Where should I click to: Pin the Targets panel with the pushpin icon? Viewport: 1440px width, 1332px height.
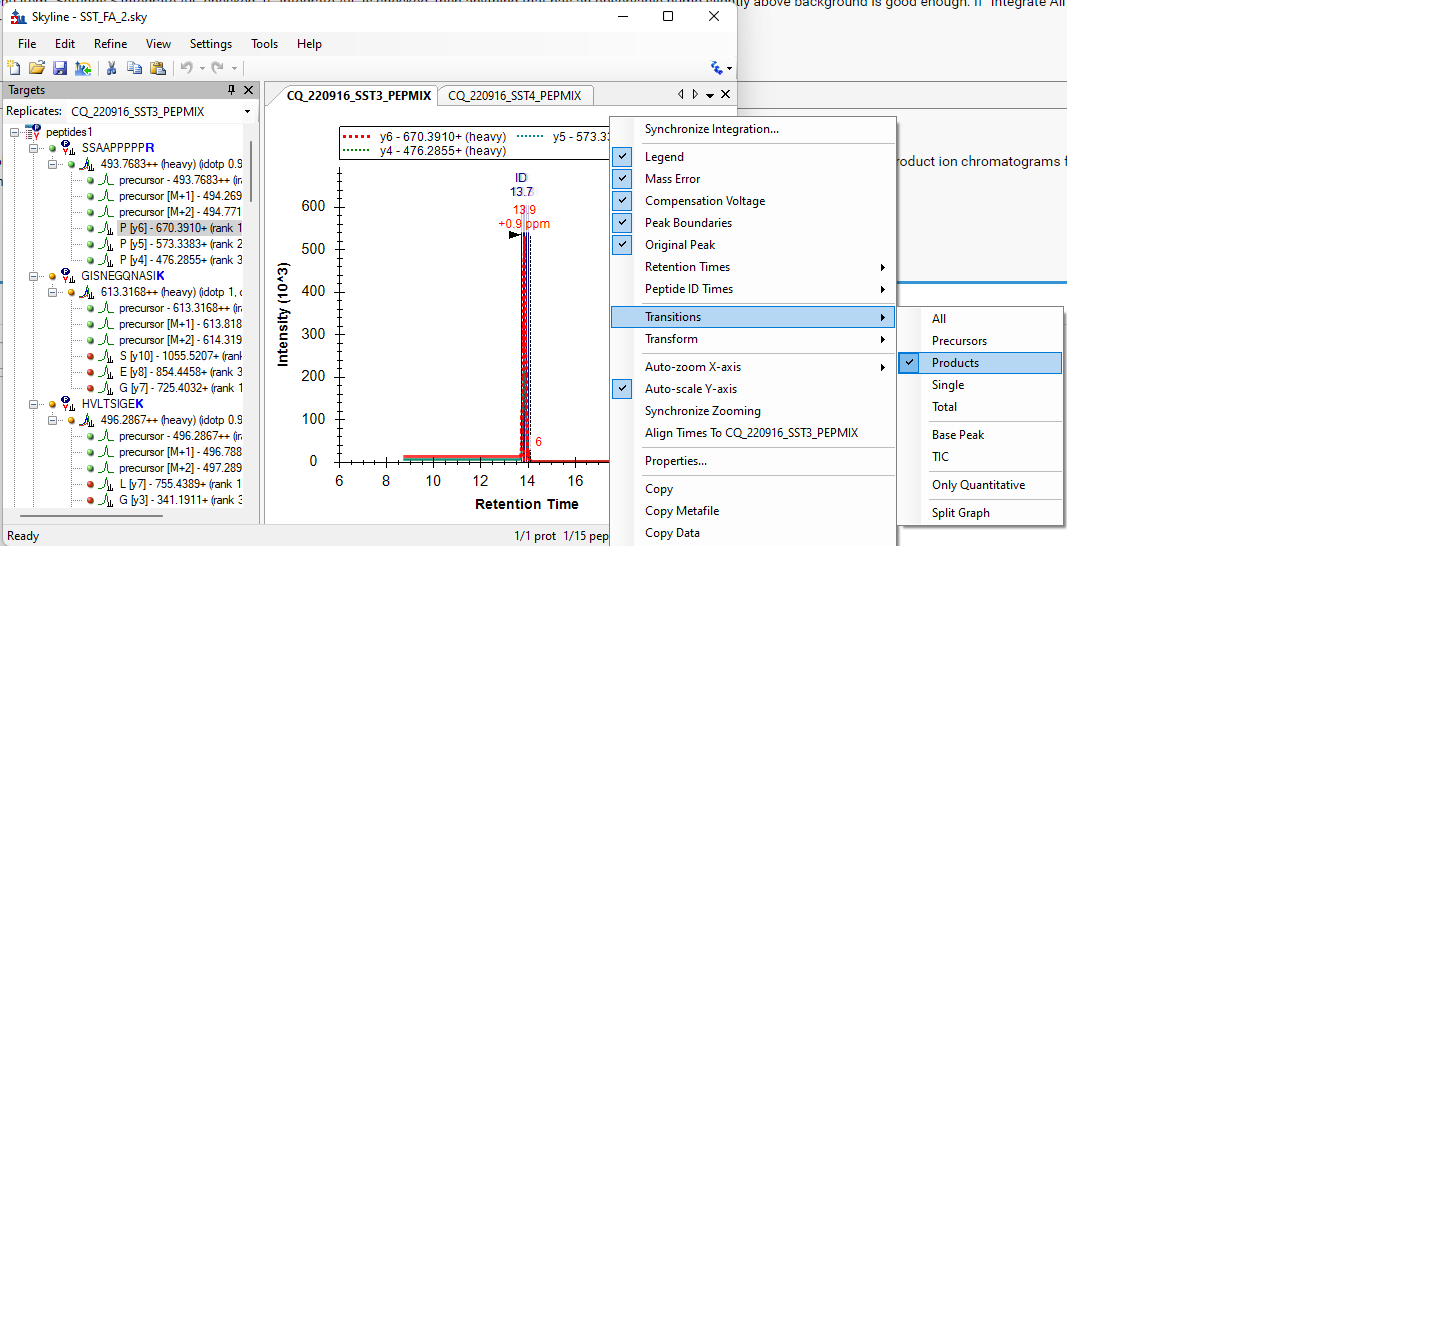click(x=231, y=90)
